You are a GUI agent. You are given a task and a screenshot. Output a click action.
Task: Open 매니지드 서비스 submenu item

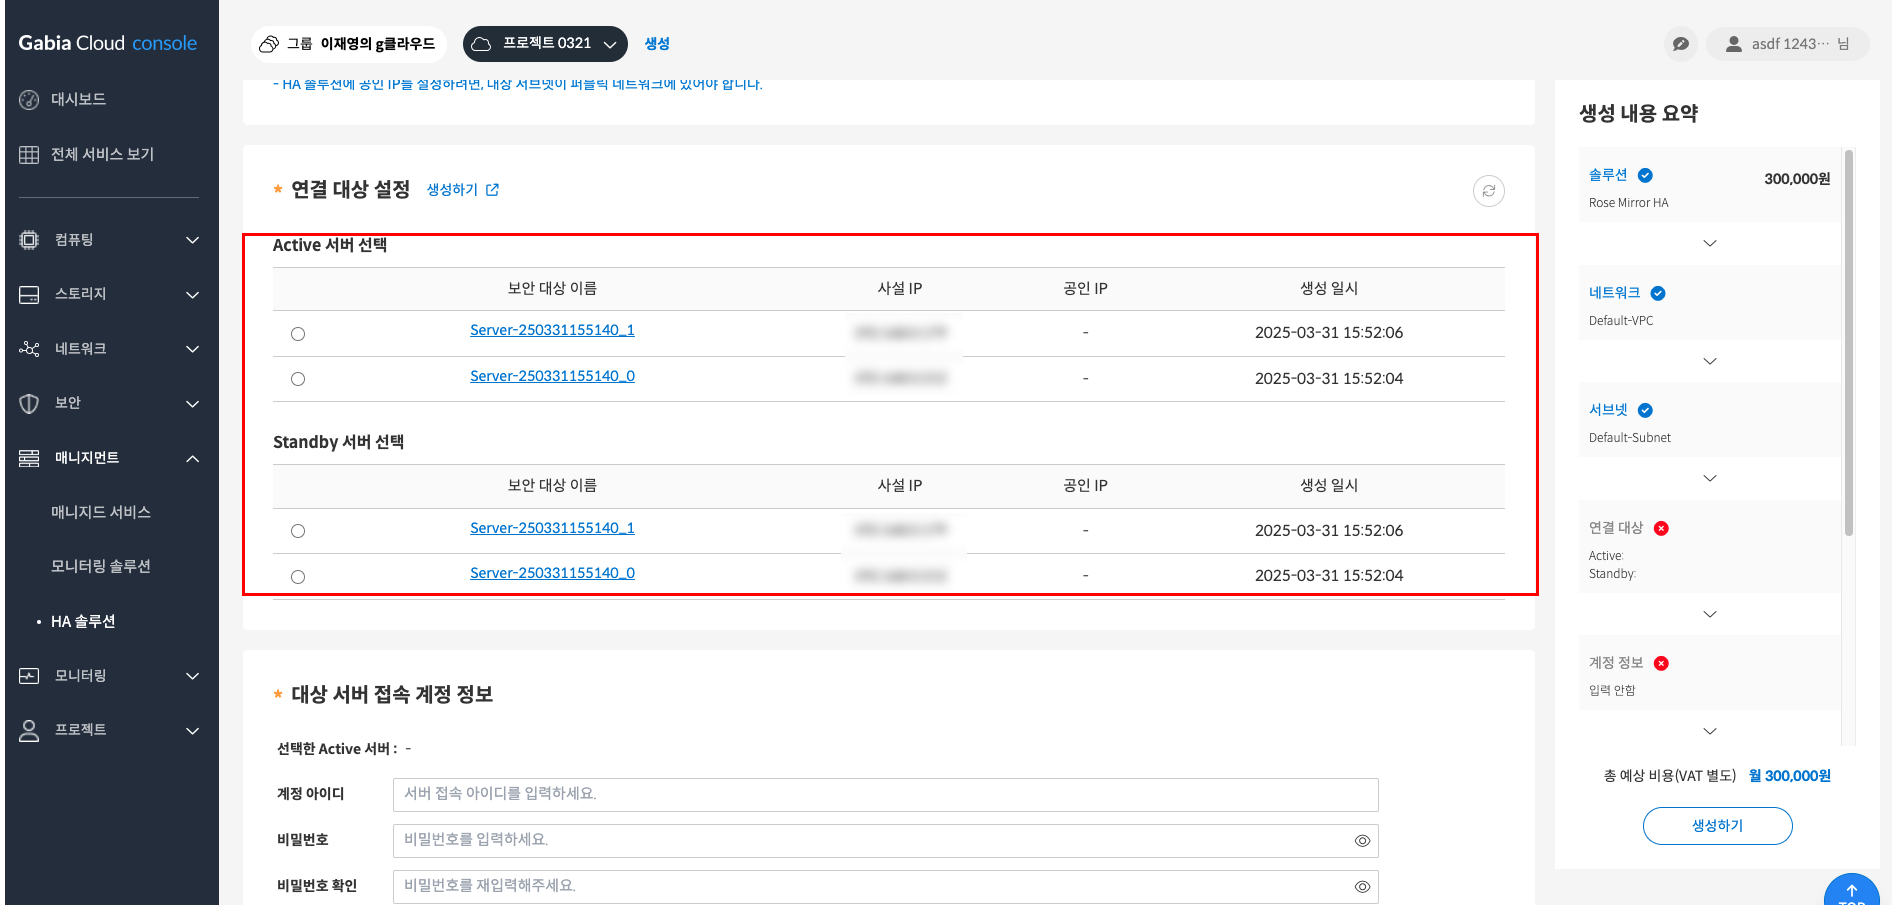coord(101,512)
